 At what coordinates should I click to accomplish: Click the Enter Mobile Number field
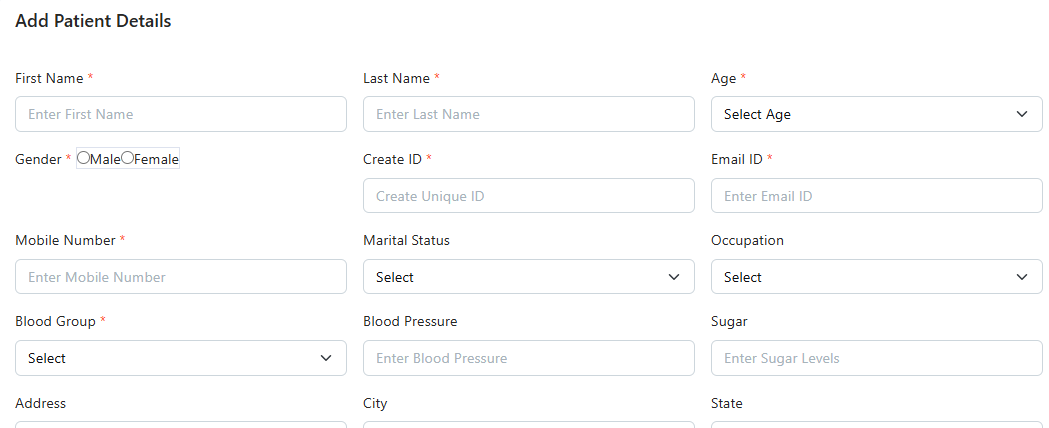tap(181, 277)
